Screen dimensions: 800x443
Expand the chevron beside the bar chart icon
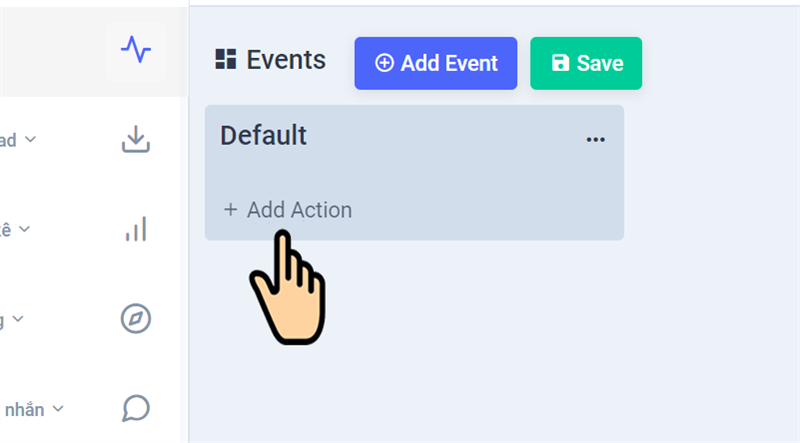24,229
